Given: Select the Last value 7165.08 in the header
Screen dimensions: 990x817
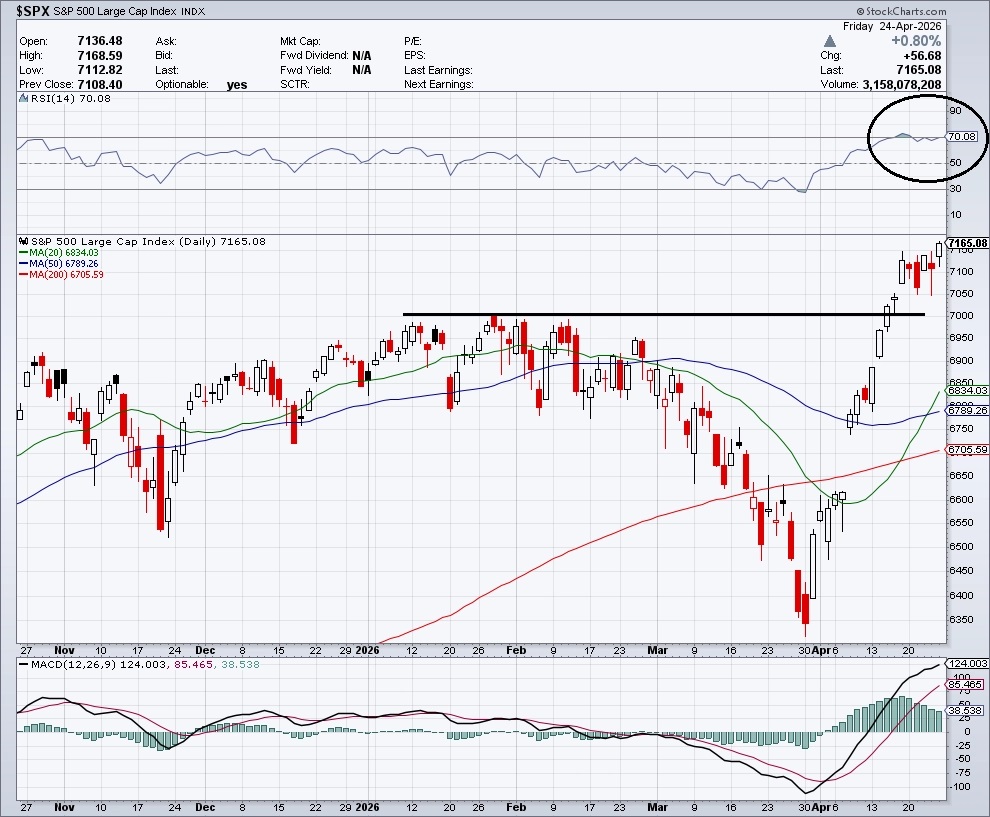Looking at the screenshot, I should pos(919,70).
